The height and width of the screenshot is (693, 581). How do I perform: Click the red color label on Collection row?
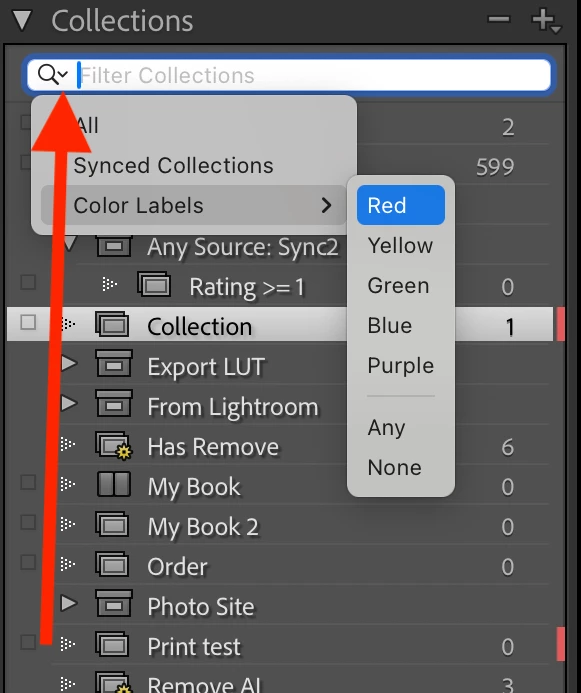click(x=561, y=324)
